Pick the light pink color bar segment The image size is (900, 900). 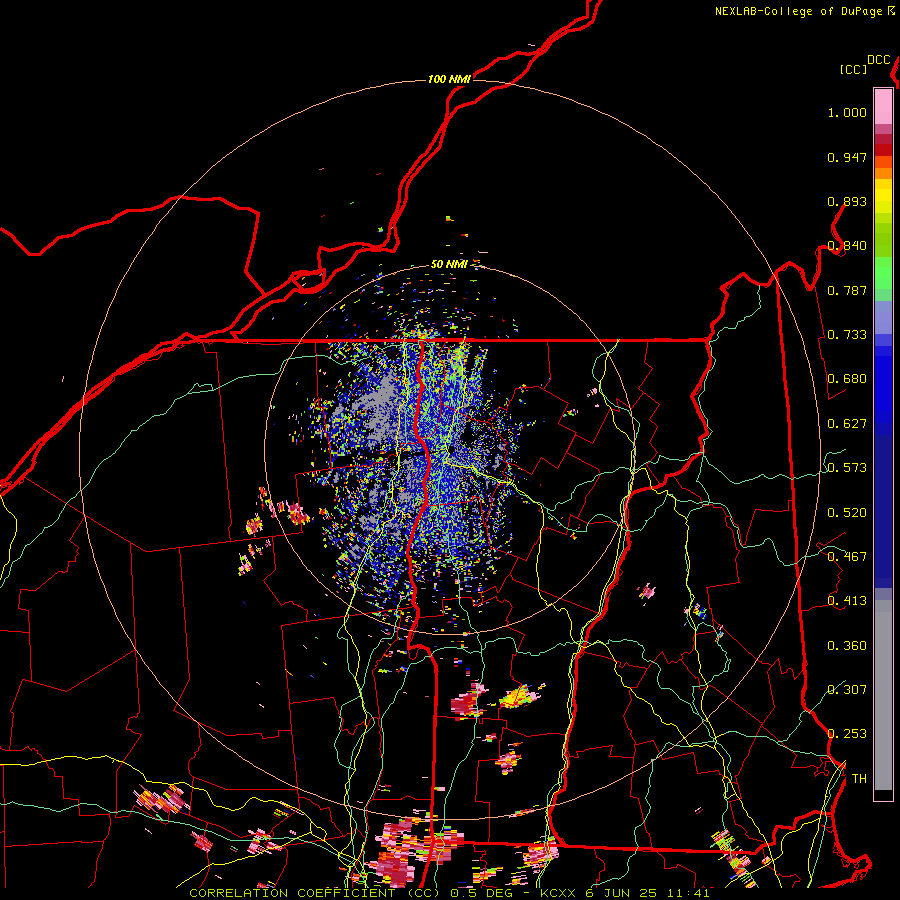(883, 107)
